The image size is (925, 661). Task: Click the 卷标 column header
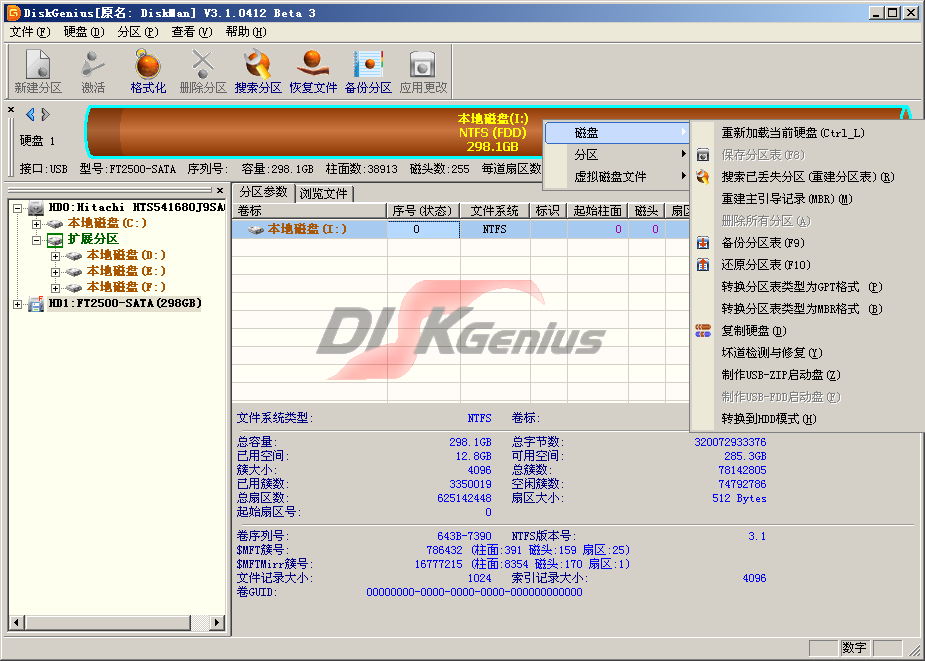coord(310,211)
